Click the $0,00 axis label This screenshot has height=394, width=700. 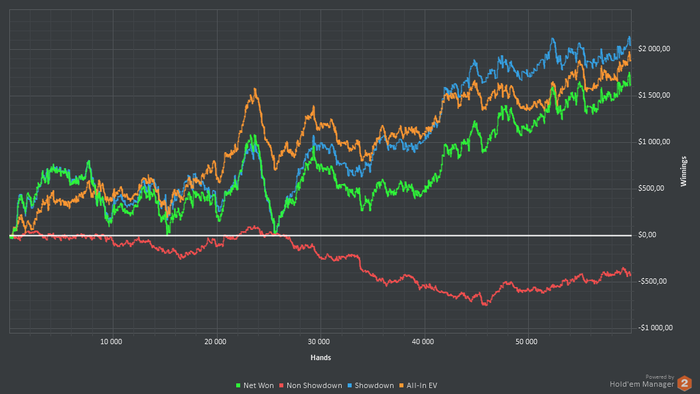point(647,235)
